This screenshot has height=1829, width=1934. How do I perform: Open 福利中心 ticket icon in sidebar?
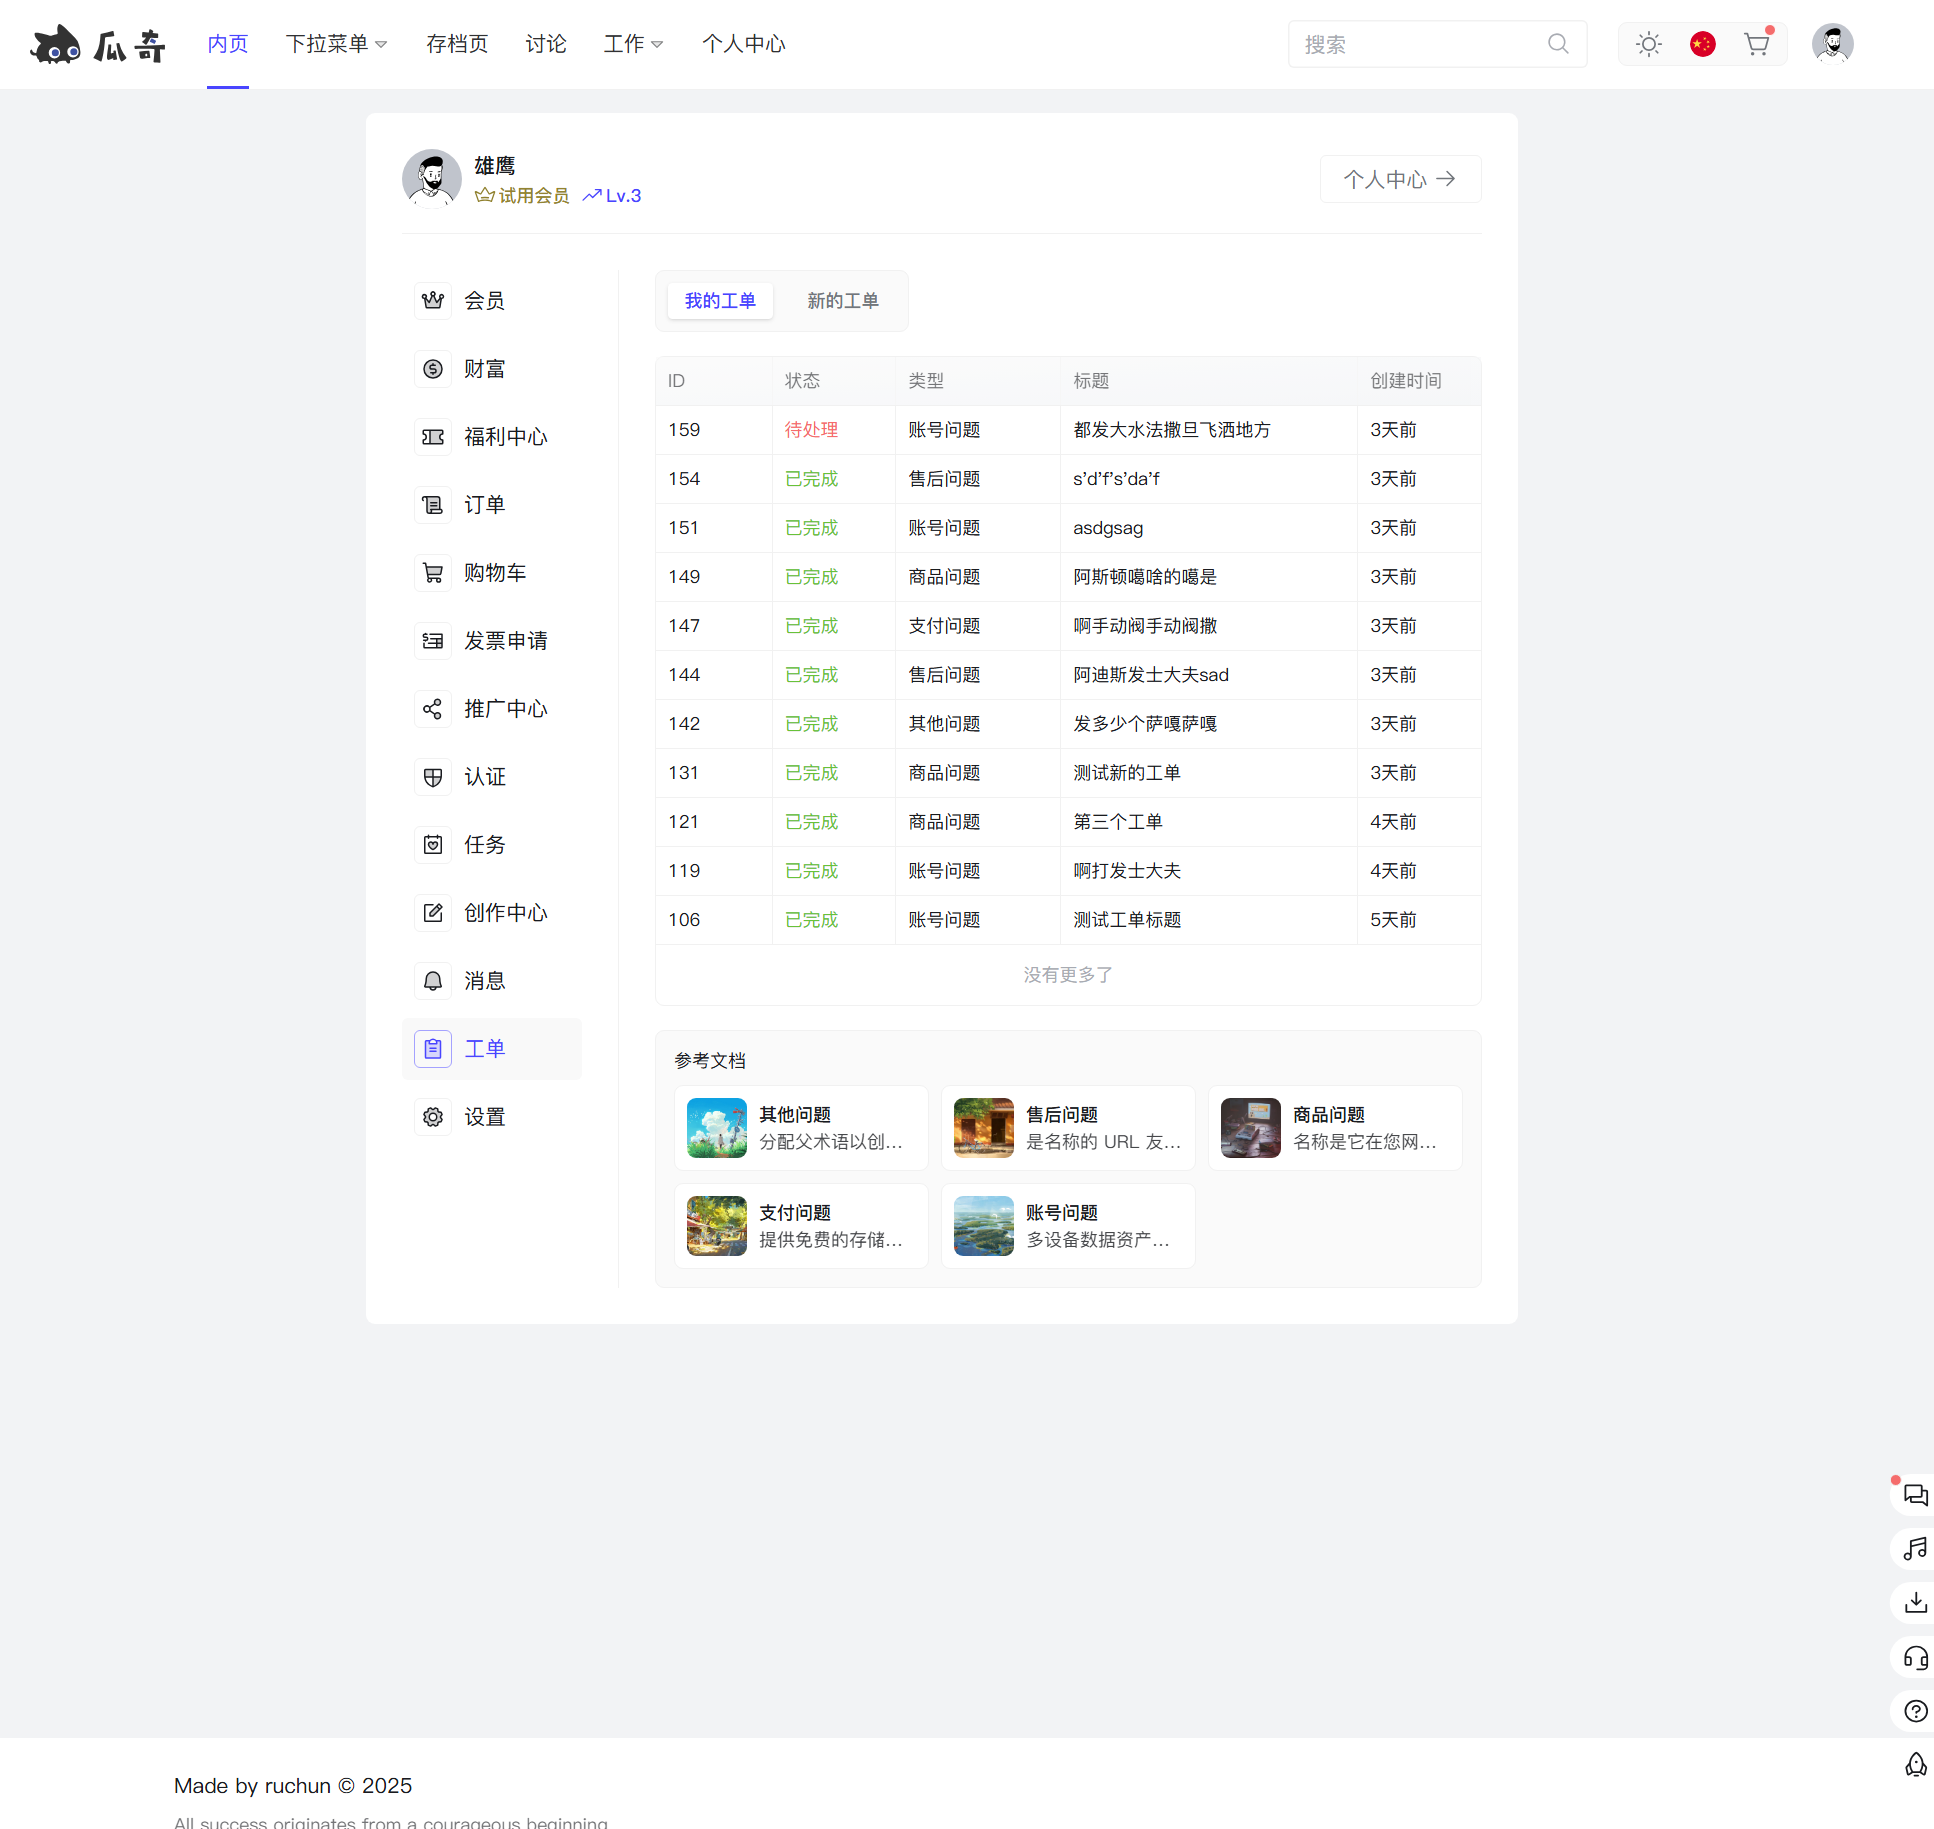(x=433, y=437)
